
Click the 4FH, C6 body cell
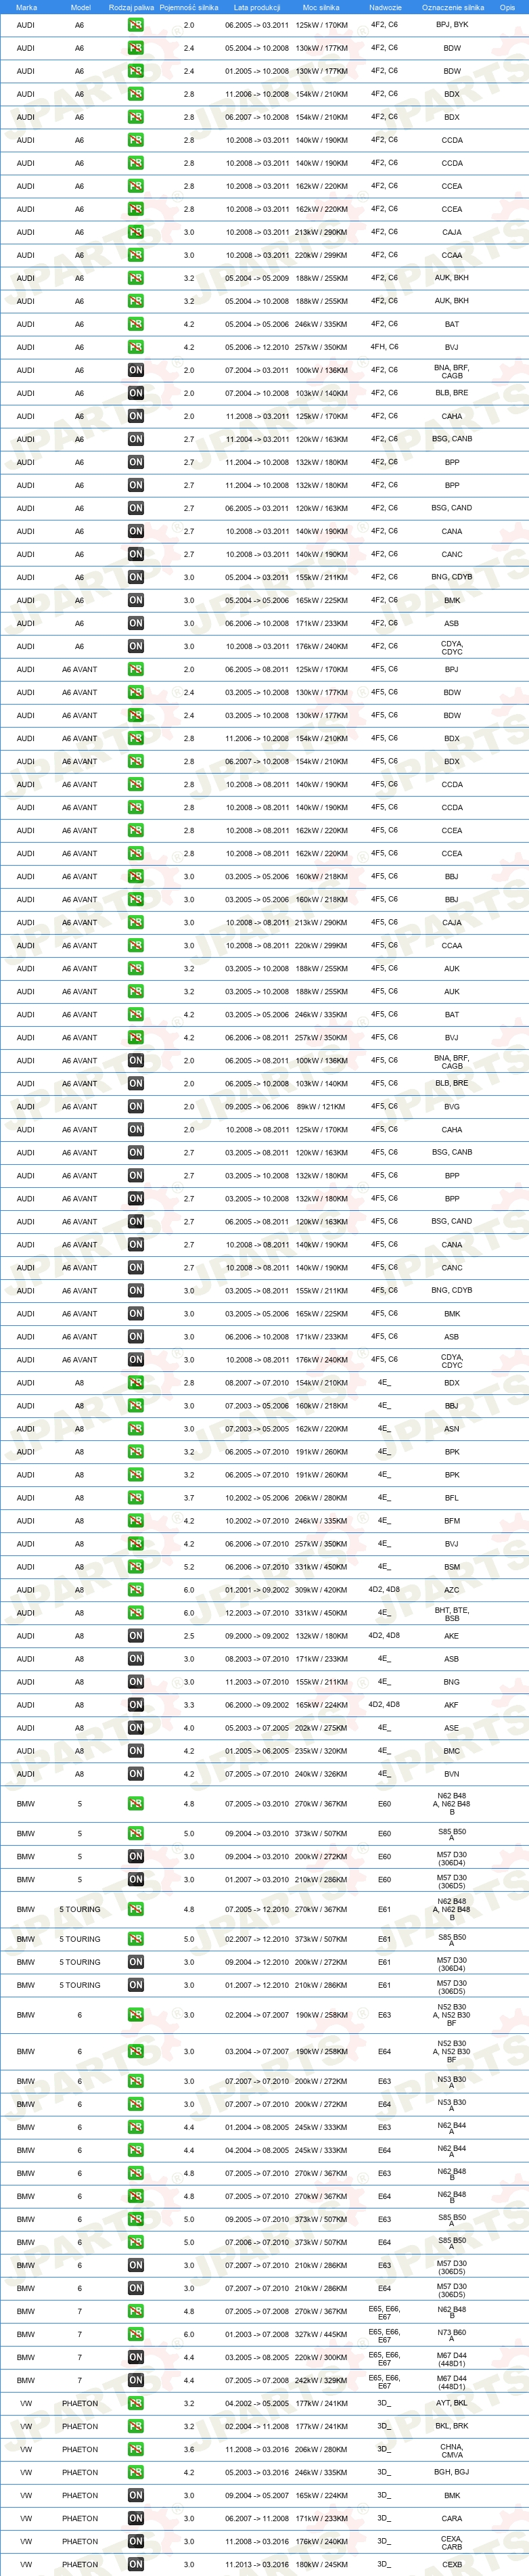[x=384, y=347]
